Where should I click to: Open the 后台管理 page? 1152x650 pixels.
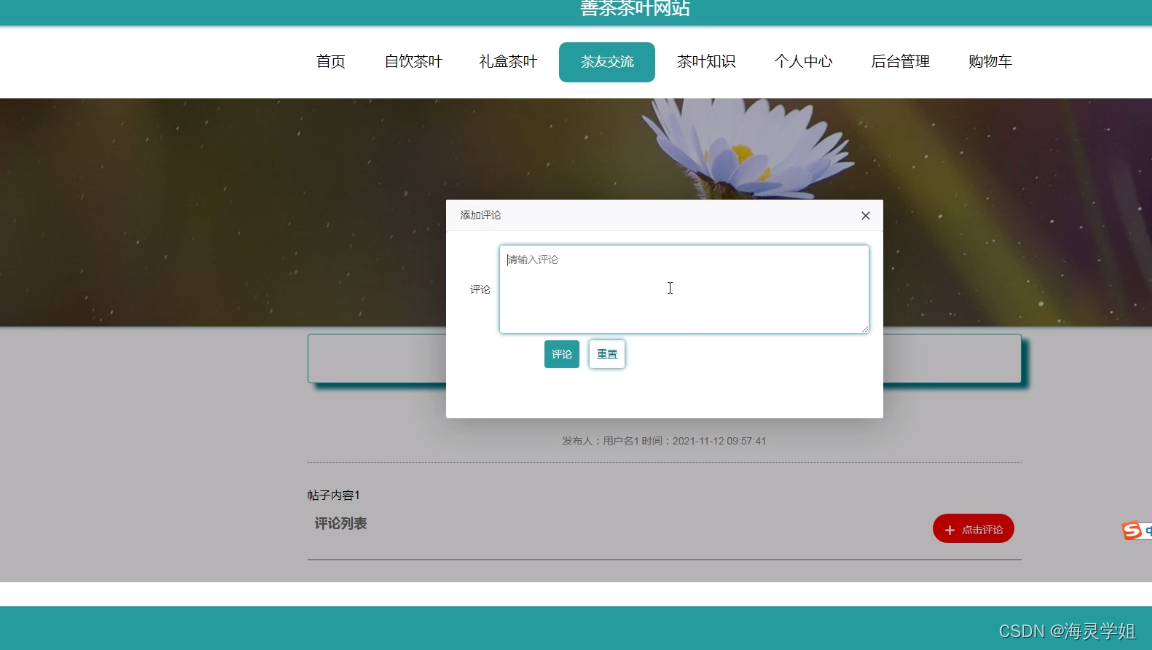(899, 61)
